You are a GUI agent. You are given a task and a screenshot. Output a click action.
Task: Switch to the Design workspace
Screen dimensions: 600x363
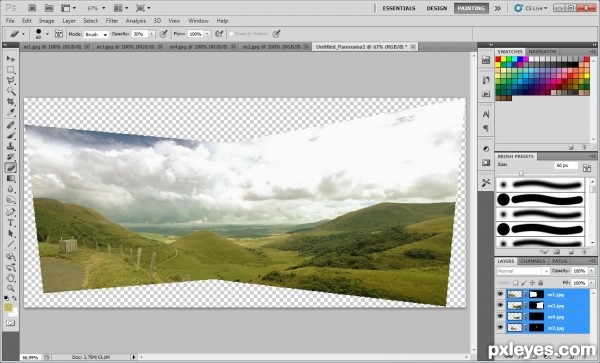click(437, 8)
